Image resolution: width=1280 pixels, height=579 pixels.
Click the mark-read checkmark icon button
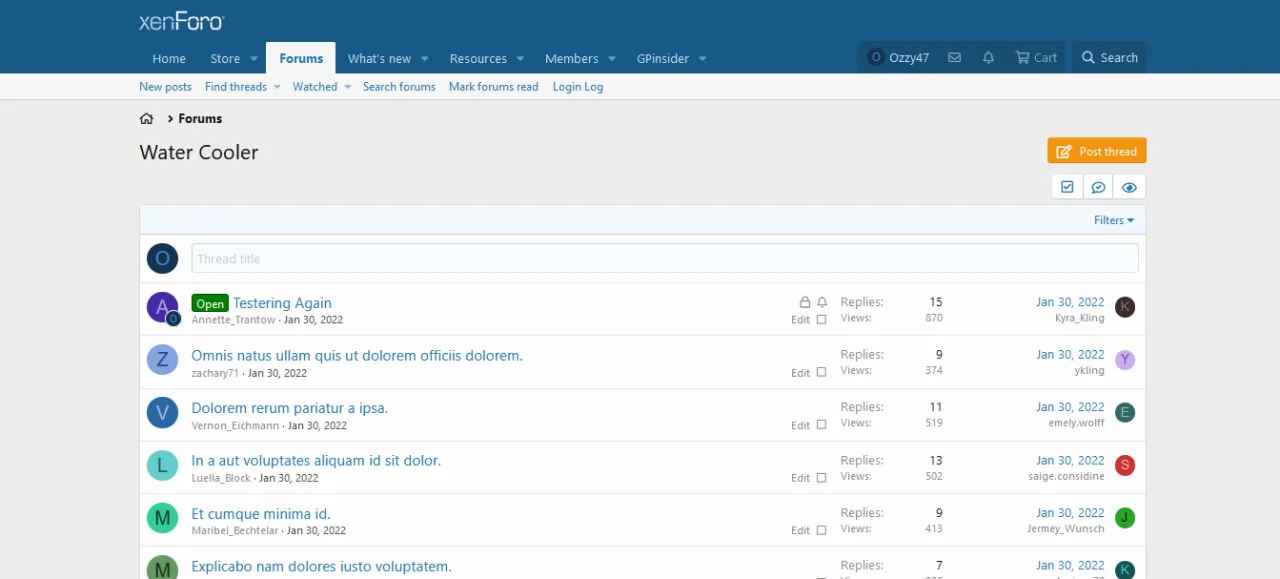tap(1067, 187)
